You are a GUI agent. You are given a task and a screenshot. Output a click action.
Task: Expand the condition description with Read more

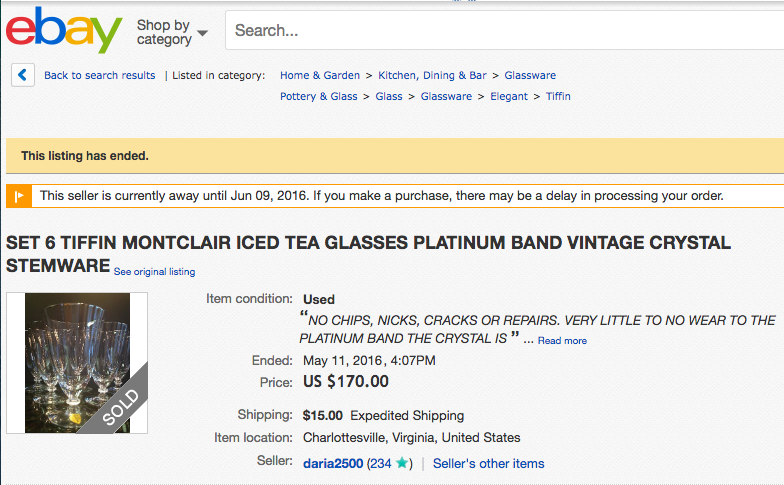point(562,340)
